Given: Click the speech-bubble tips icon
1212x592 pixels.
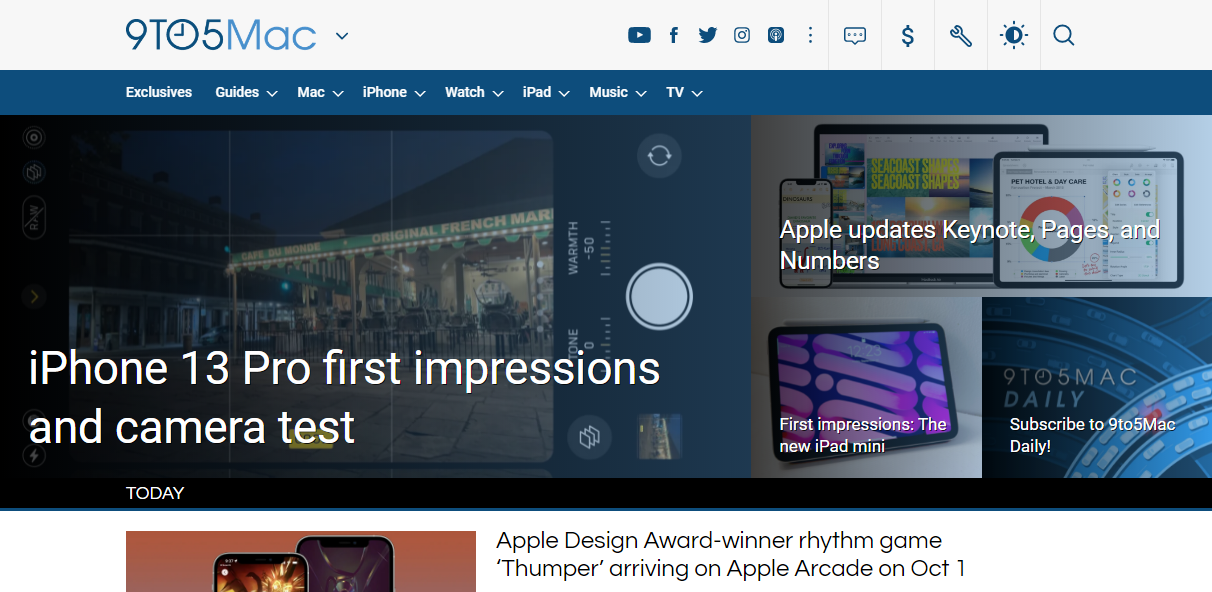Looking at the screenshot, I should click(855, 36).
